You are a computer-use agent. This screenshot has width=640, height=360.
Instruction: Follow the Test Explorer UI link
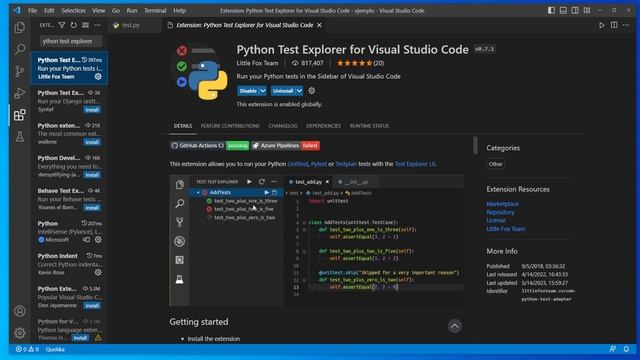[415, 164]
